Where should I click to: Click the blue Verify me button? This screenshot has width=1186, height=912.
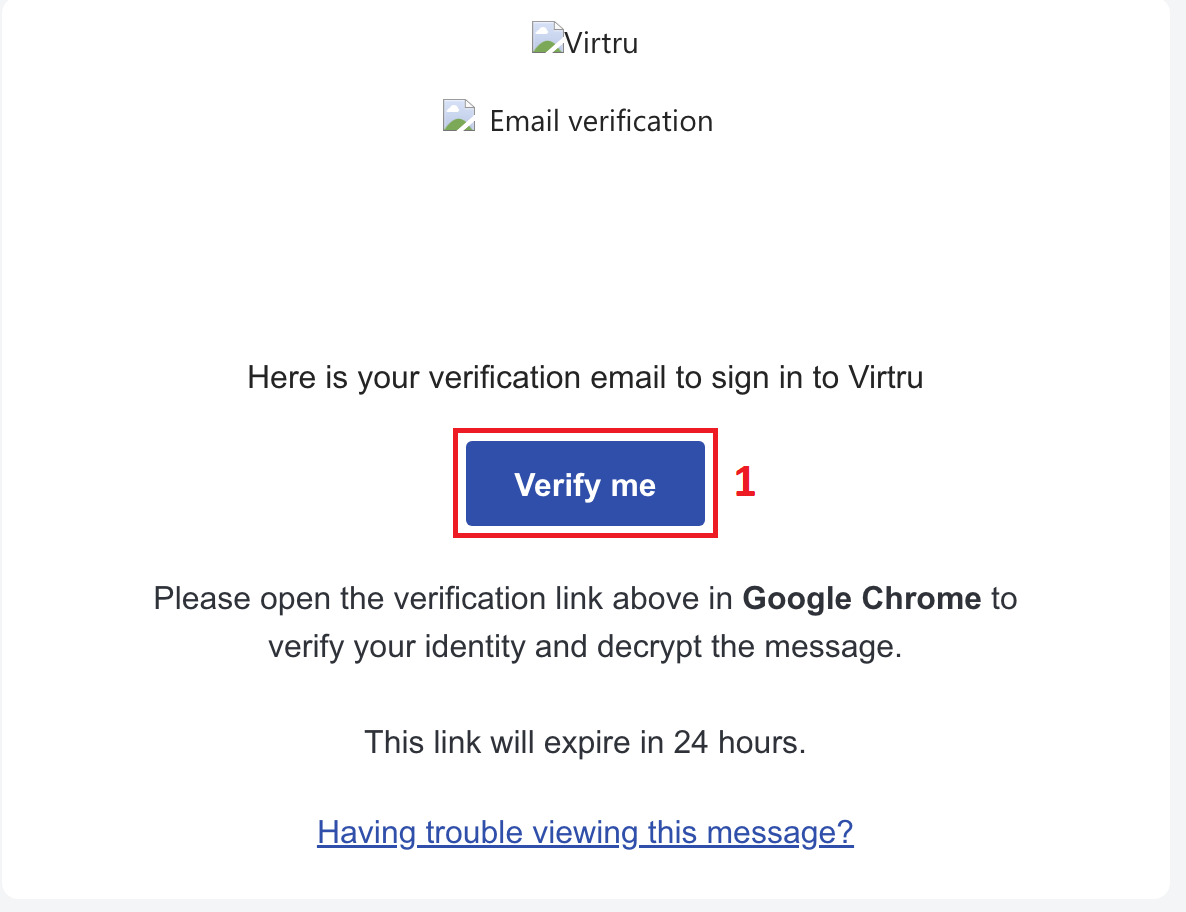(585, 484)
